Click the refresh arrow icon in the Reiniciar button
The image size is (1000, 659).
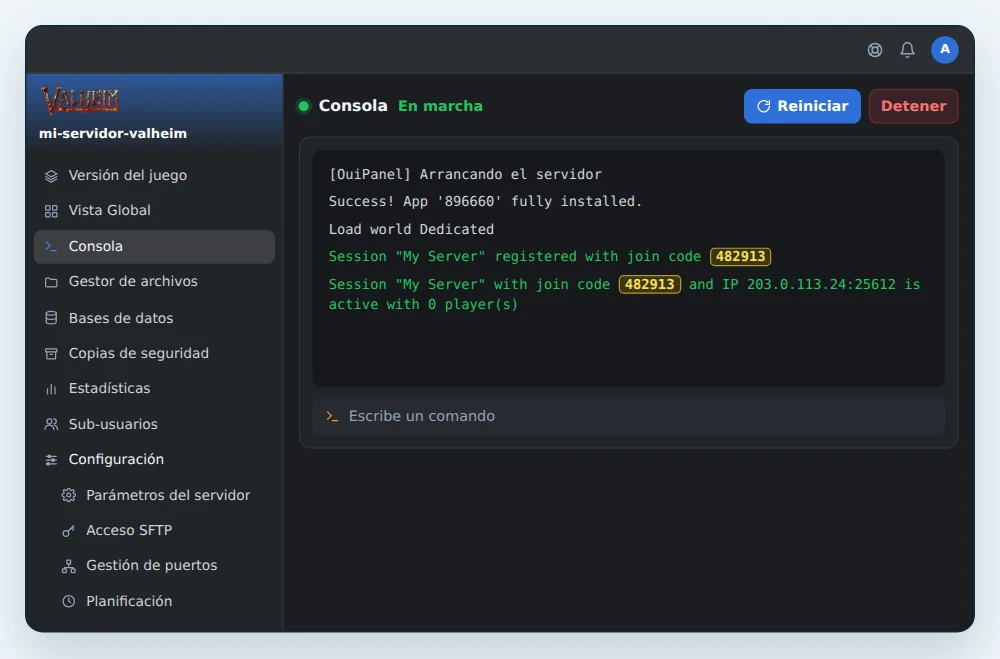[x=763, y=106]
